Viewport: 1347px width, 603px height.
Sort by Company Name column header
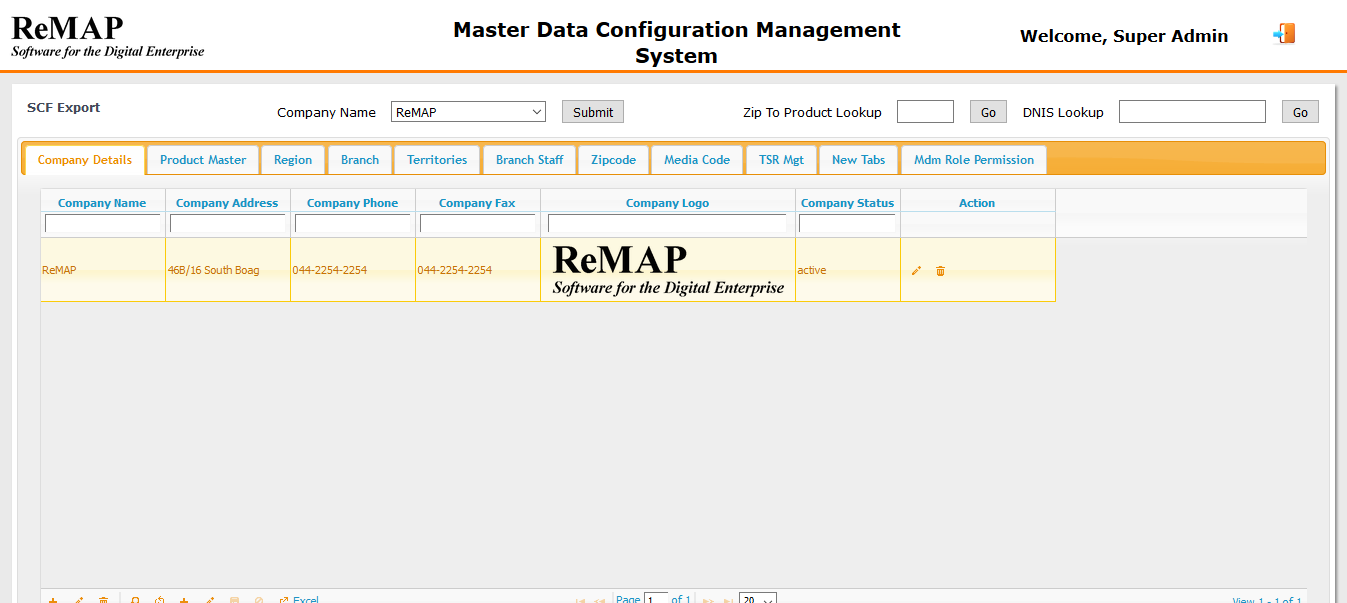(x=102, y=203)
